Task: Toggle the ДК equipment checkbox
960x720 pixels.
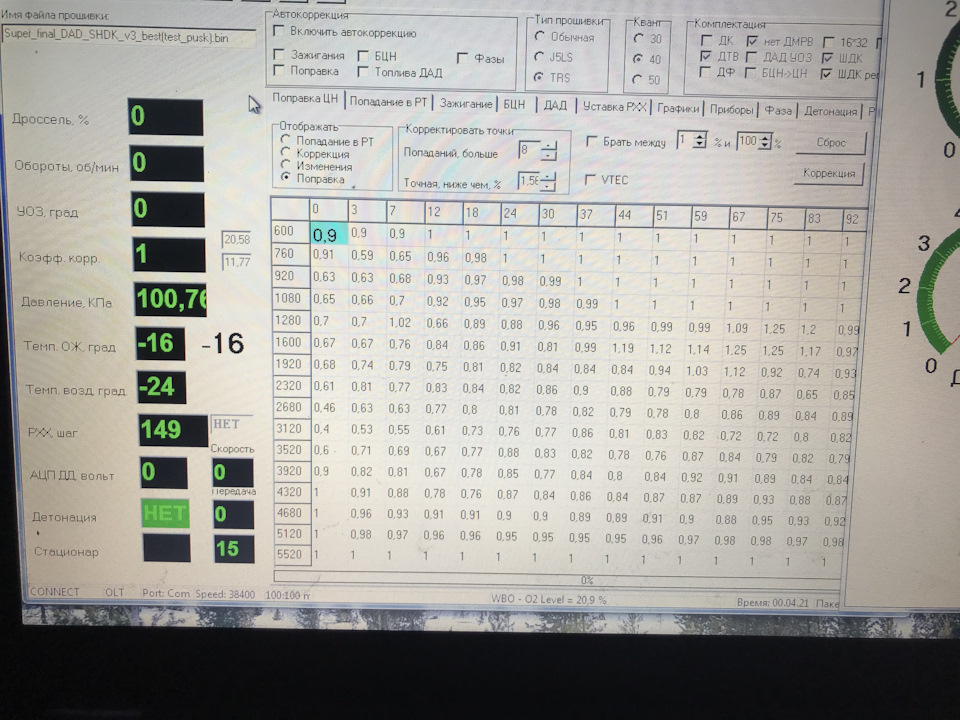Action: [706, 40]
